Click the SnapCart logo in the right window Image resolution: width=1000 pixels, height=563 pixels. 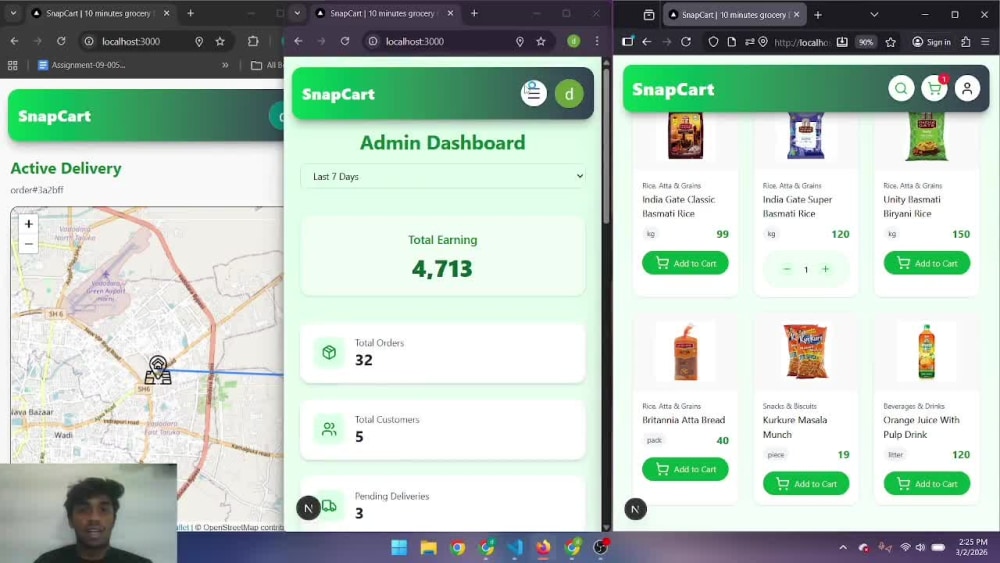coord(673,89)
